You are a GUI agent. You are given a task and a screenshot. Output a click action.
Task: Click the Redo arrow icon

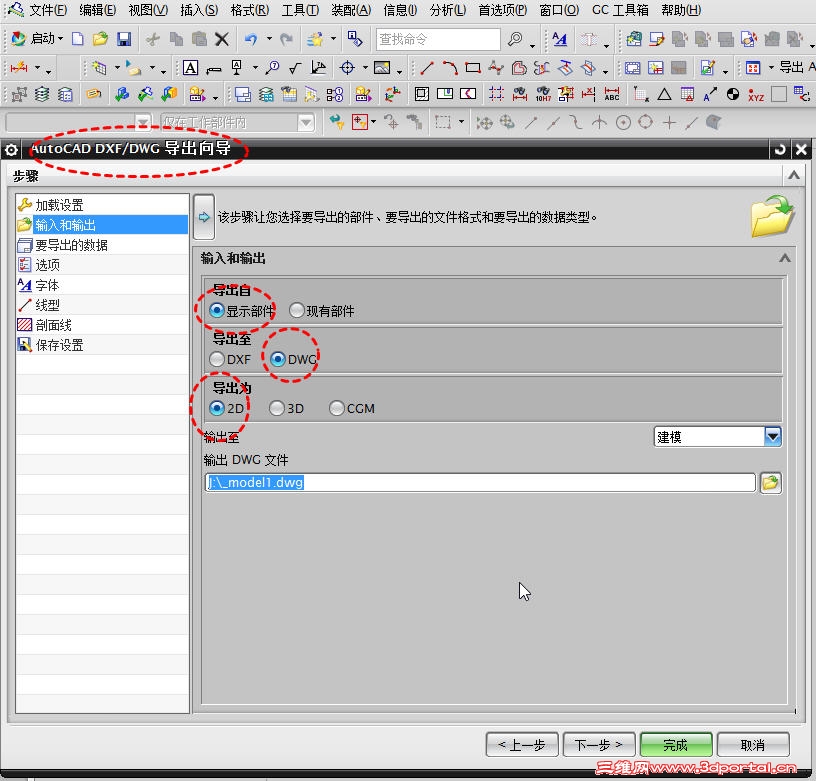pos(286,39)
